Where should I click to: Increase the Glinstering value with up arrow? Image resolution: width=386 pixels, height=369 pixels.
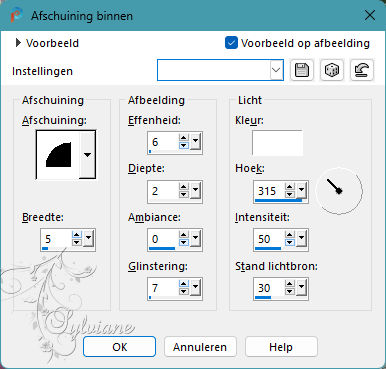pos(183,283)
